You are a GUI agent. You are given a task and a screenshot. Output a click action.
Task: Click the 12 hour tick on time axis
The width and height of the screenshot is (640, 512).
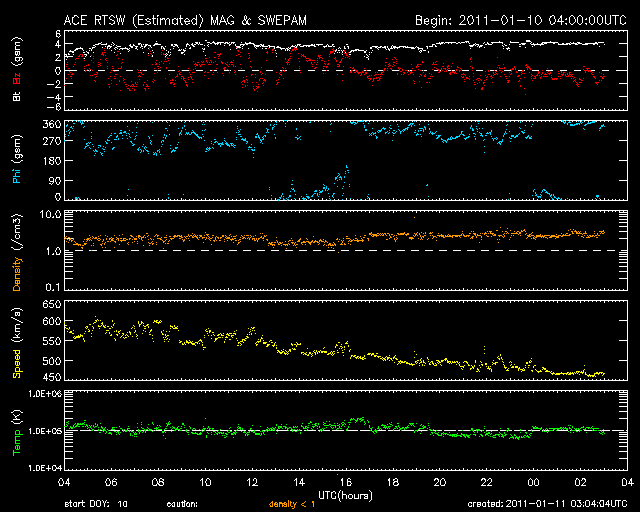pyautogui.click(x=252, y=482)
